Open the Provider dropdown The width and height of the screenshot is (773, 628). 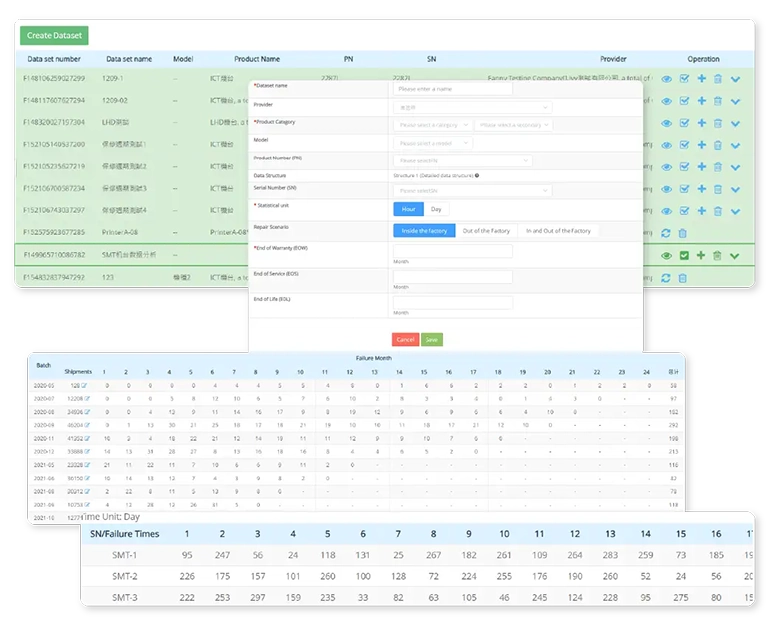click(472, 107)
